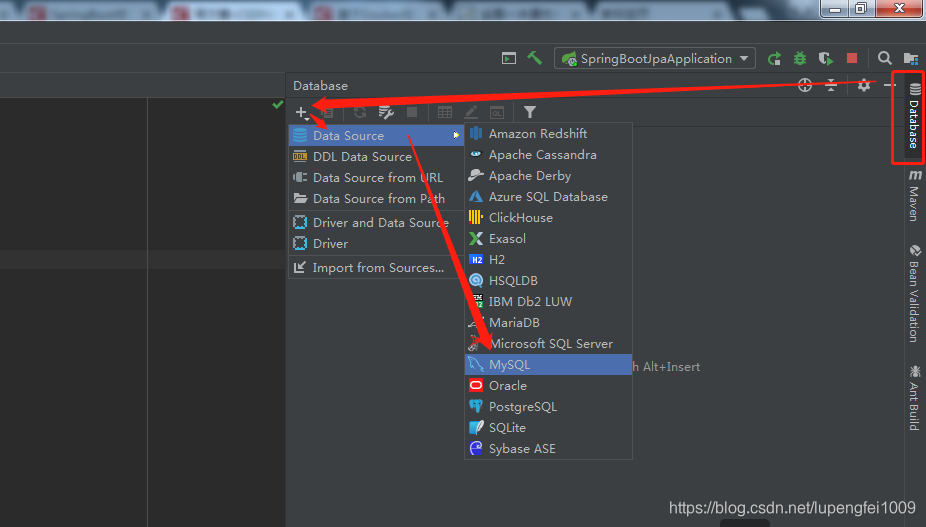The image size is (926, 527).
Task: Select Azure SQL Database
Action: click(x=549, y=197)
